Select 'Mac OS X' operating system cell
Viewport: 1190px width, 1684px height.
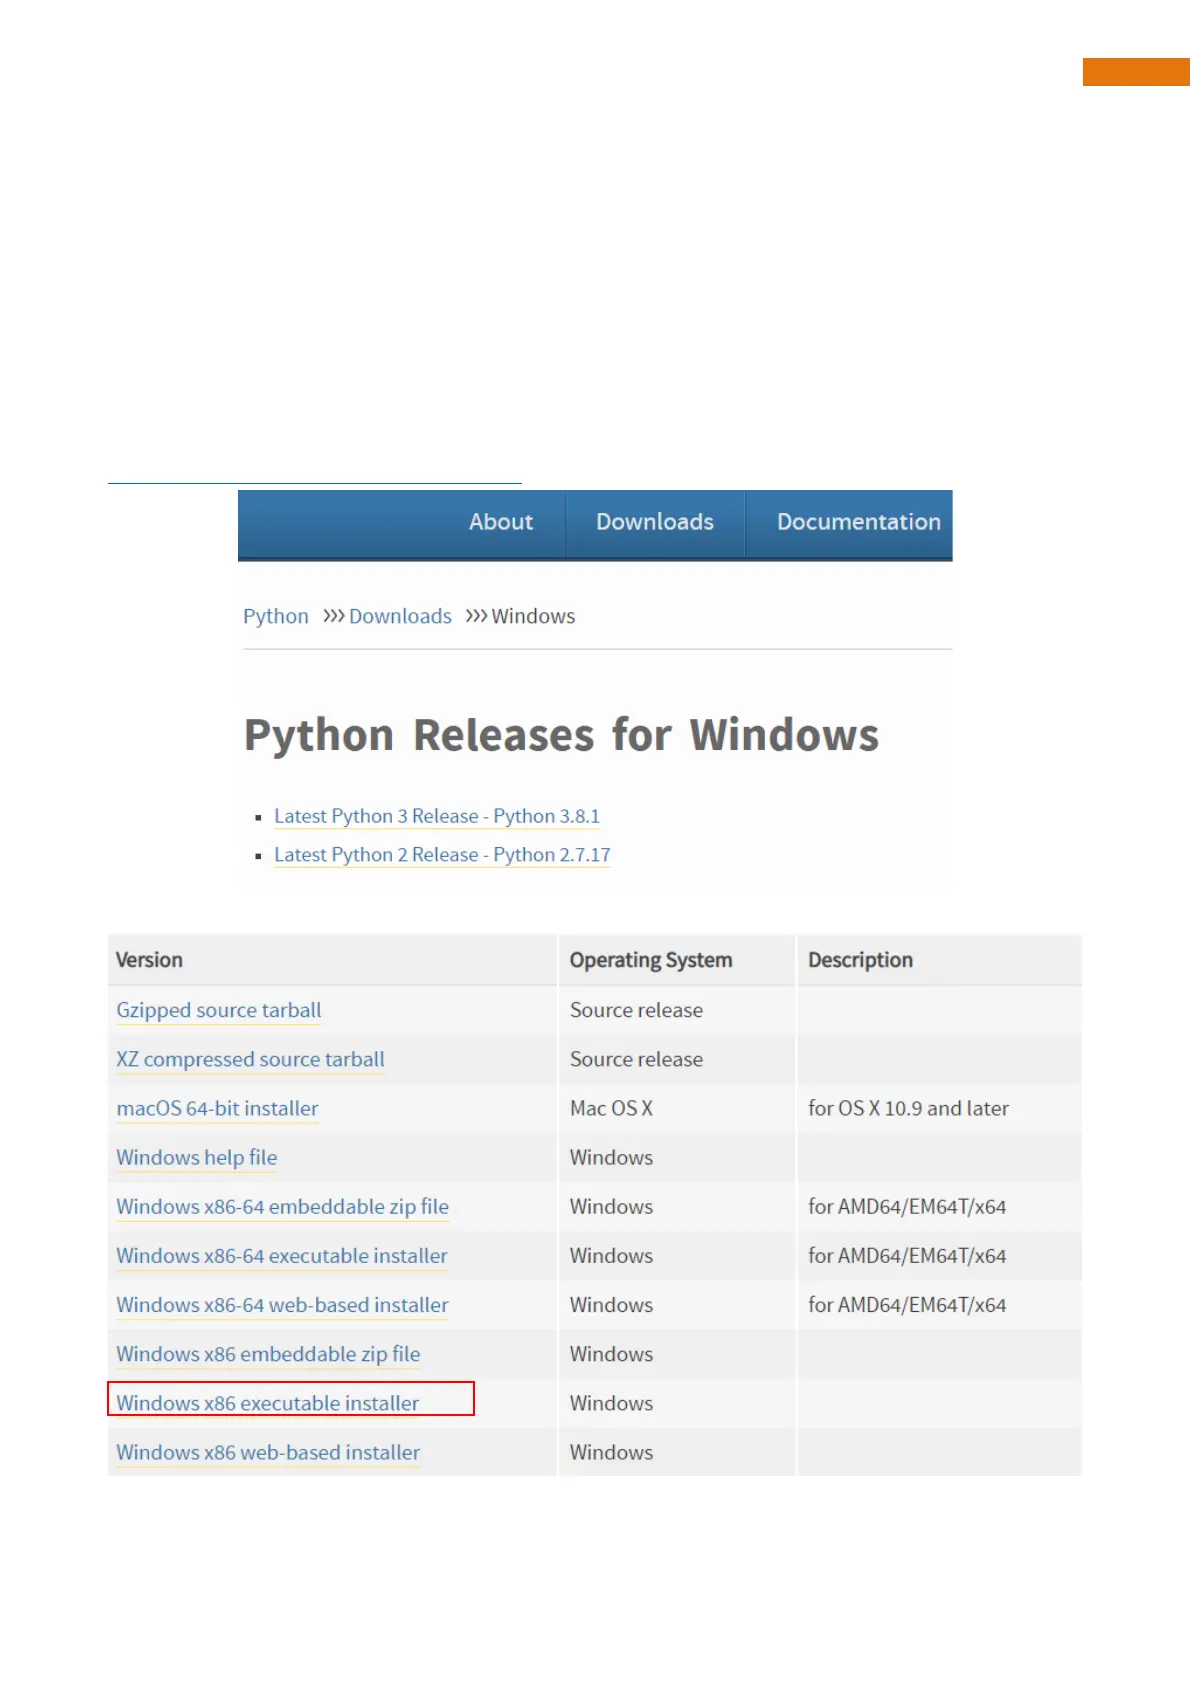point(611,1108)
